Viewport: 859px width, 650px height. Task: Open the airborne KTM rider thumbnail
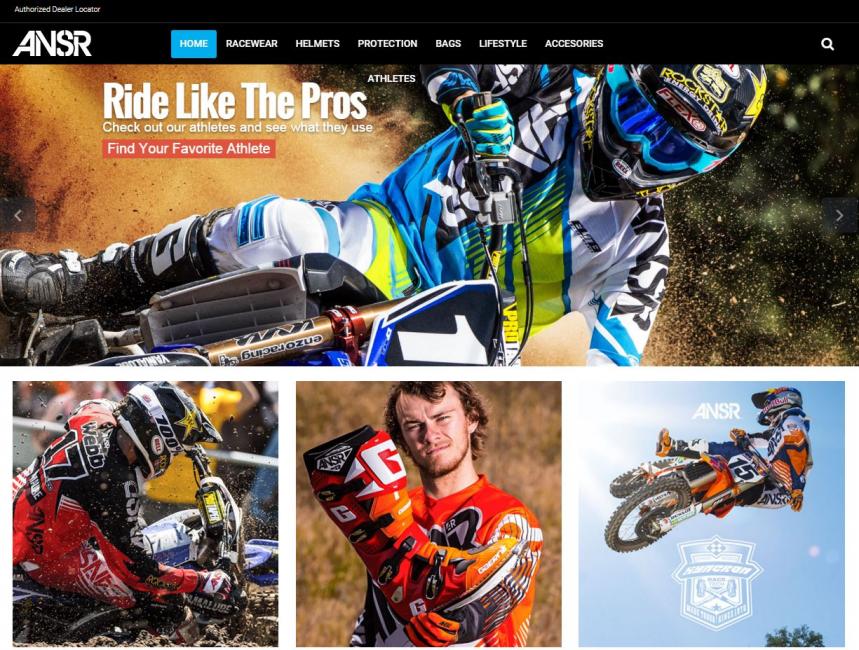pyautogui.click(x=712, y=514)
